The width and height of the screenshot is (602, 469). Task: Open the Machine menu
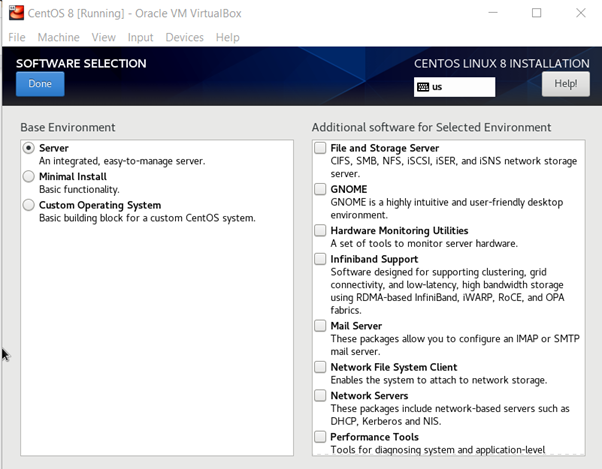[58, 37]
